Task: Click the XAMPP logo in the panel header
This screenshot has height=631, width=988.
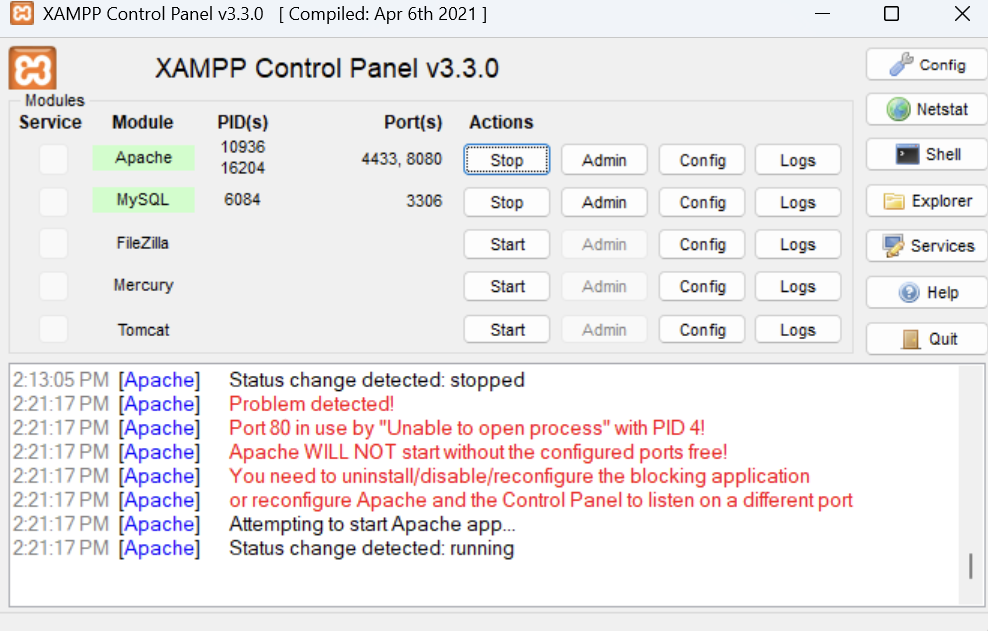Action: [x=33, y=69]
